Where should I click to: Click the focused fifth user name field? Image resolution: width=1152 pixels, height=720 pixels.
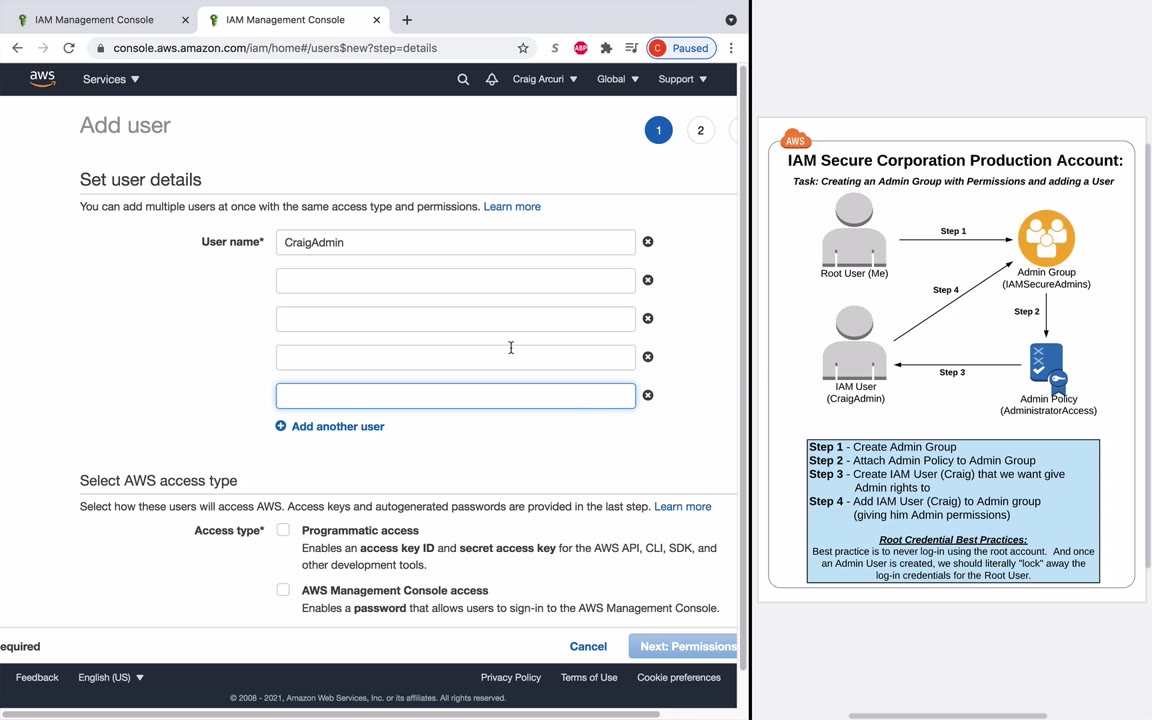pos(456,395)
